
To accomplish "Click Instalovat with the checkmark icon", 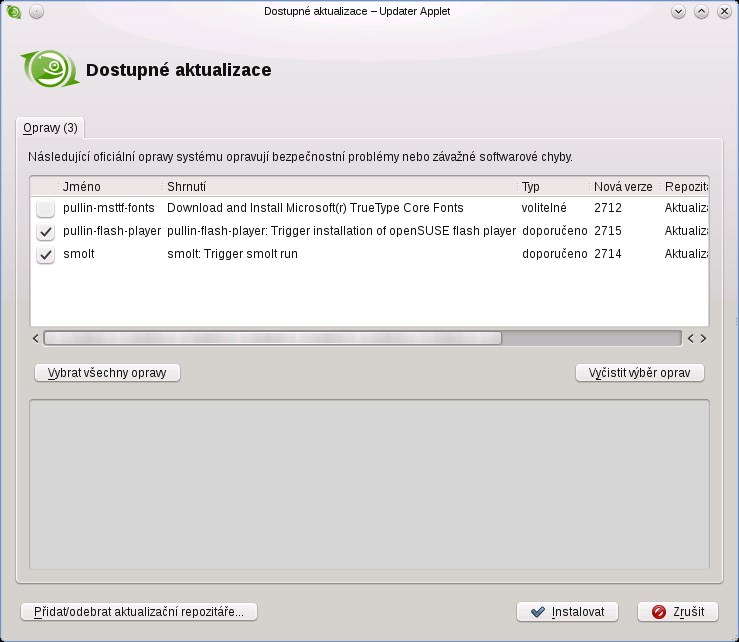I will click(x=567, y=611).
